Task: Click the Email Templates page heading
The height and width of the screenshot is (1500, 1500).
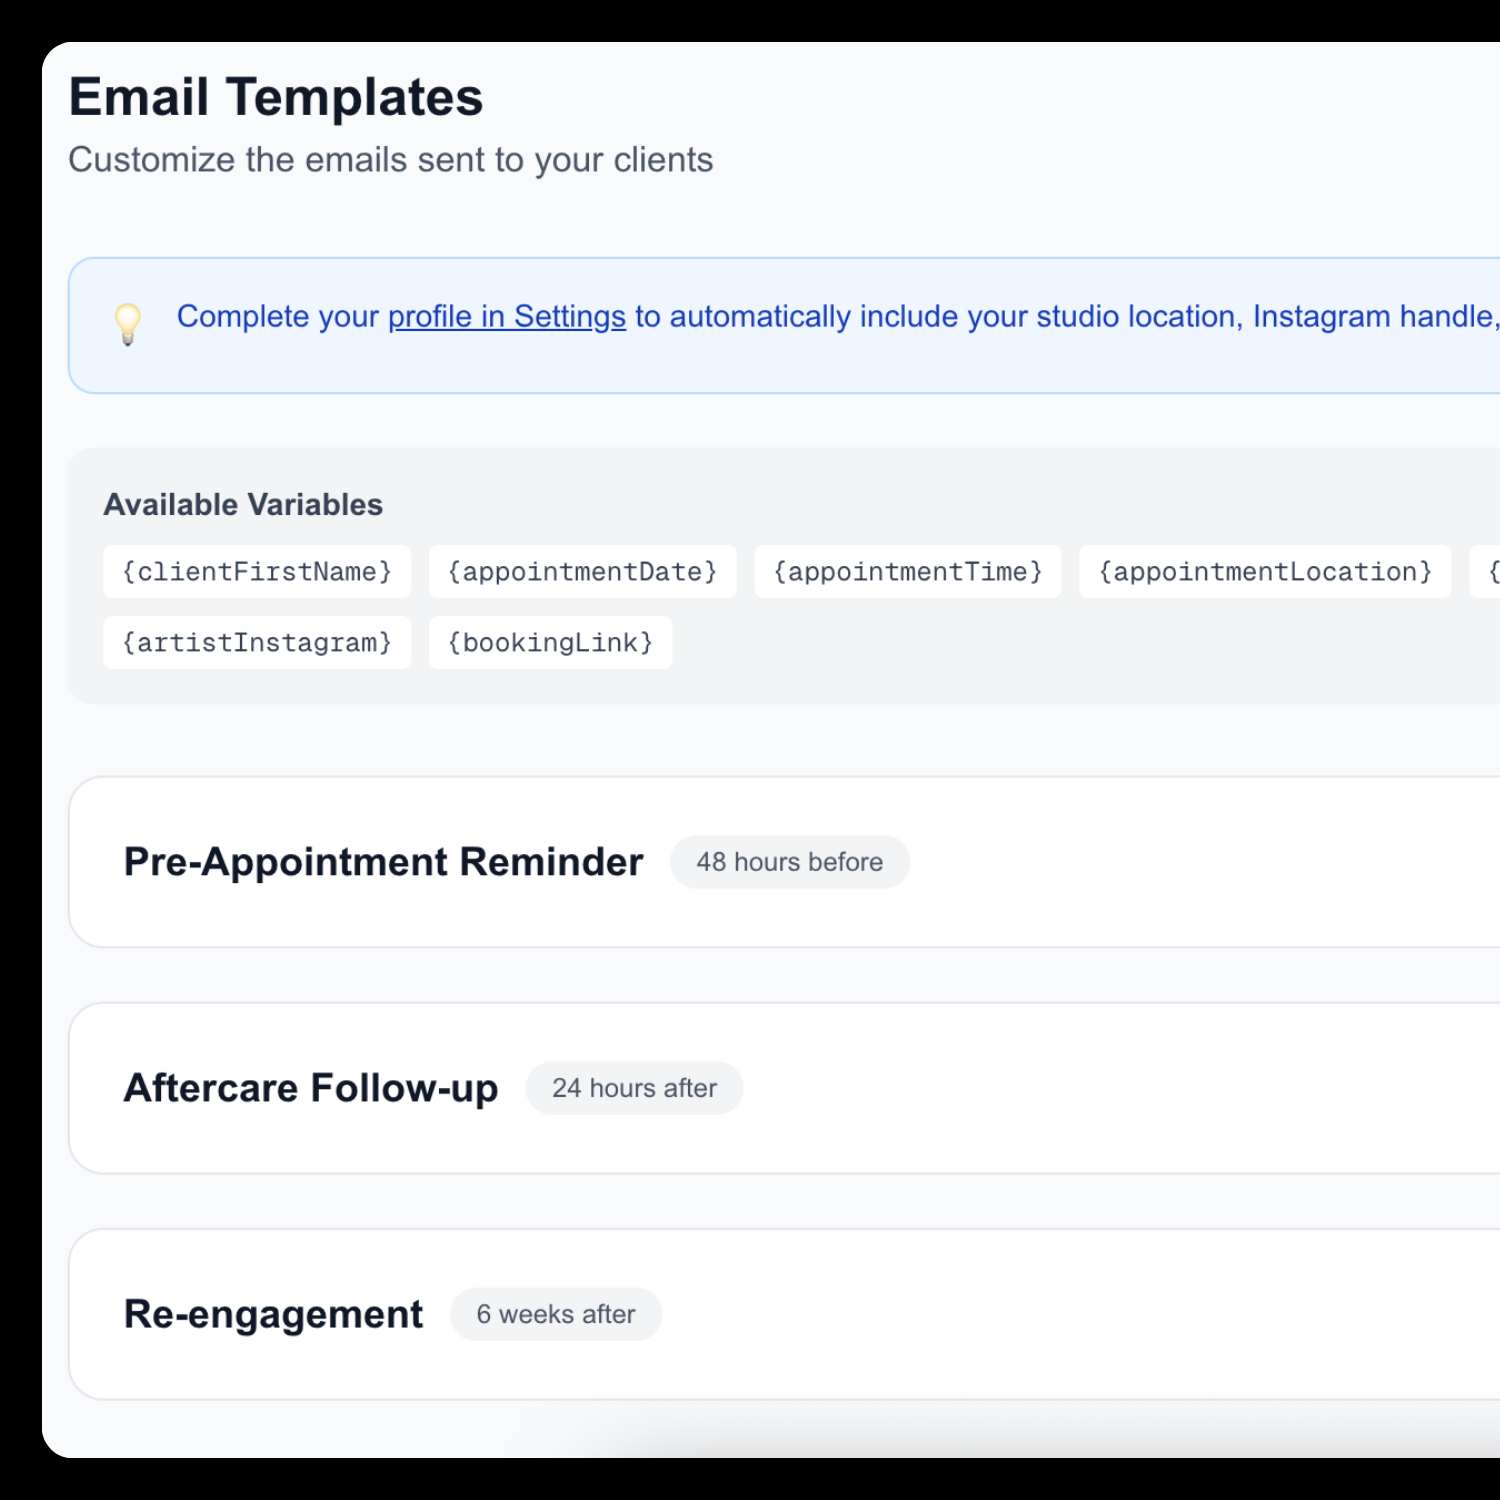Action: tap(276, 96)
